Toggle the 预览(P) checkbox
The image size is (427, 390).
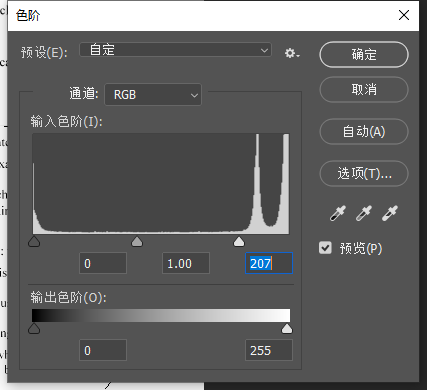tap(325, 248)
